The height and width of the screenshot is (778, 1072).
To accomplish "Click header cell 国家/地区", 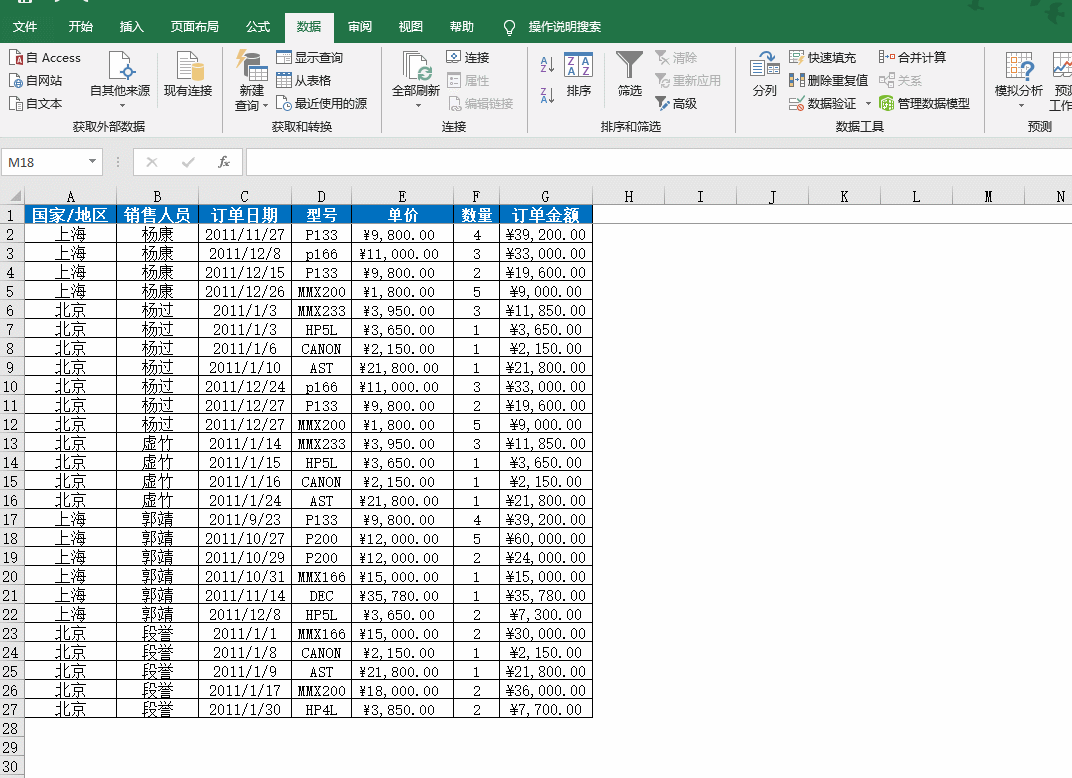I will [x=70, y=215].
